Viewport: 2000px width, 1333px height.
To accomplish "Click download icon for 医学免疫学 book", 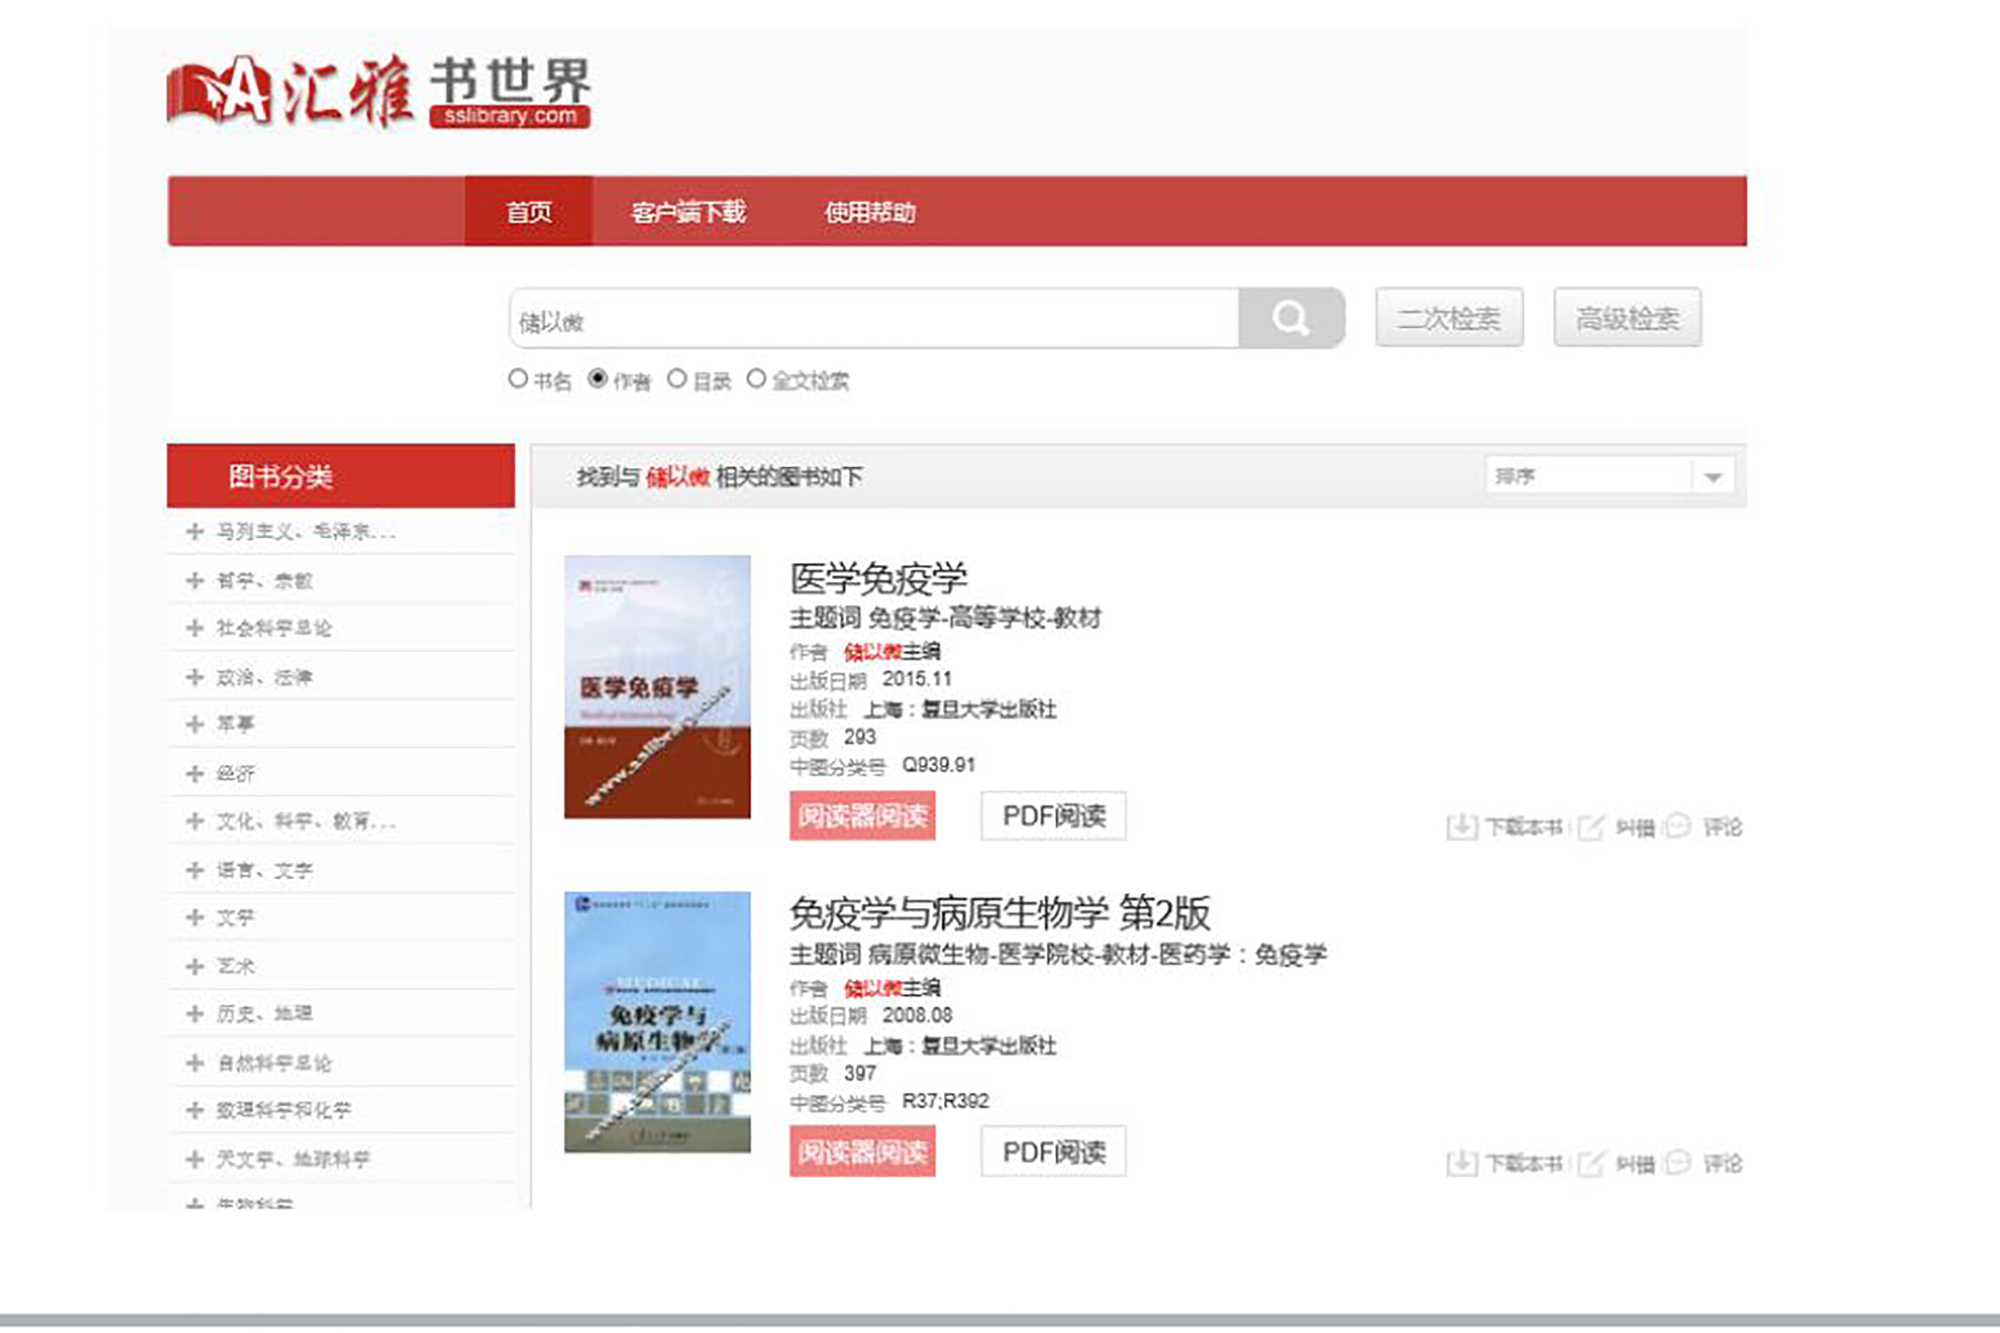I will [x=1461, y=827].
